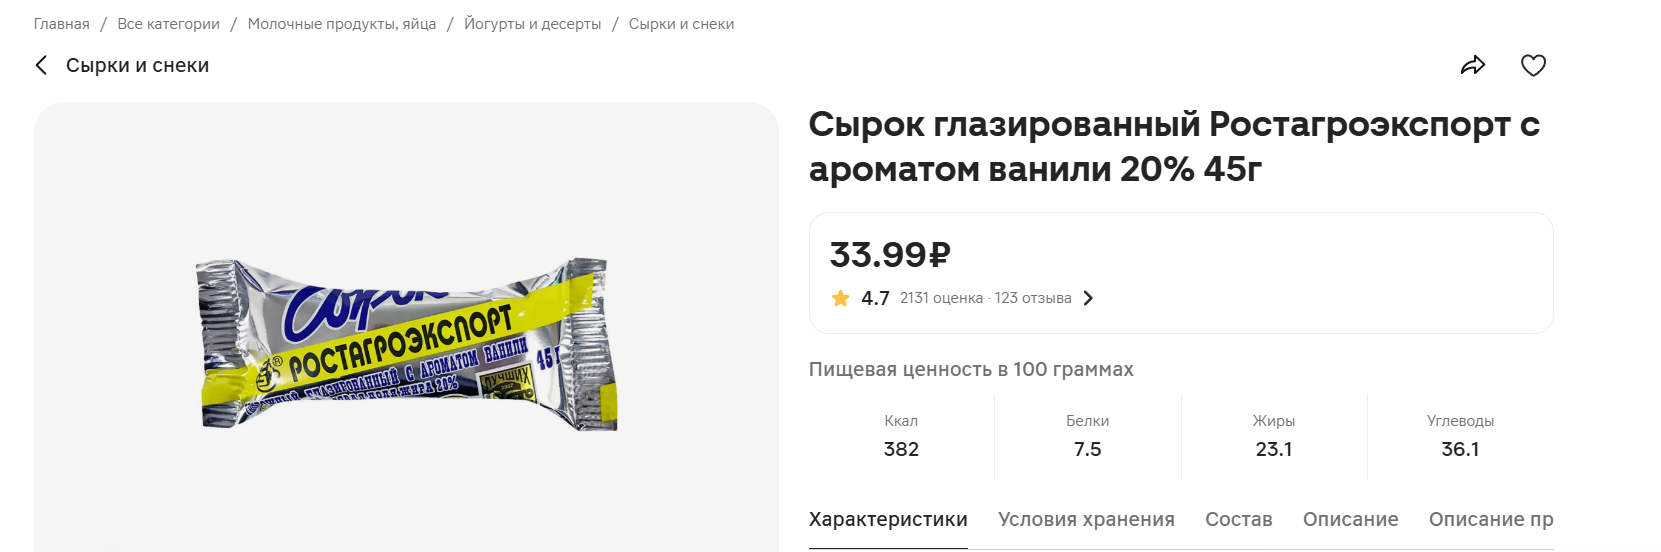This screenshot has height=552, width=1661.
Task: Click the product photo of the сырок
Action: [406, 344]
